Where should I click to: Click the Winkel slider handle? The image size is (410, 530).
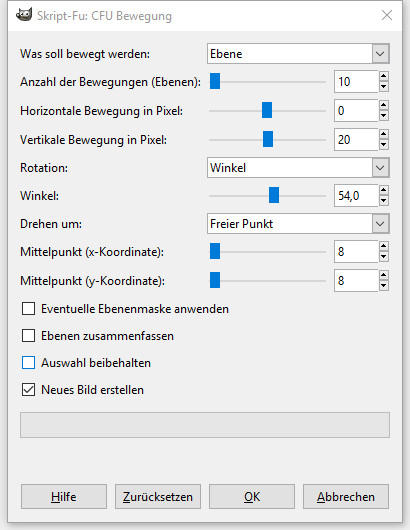(274, 195)
